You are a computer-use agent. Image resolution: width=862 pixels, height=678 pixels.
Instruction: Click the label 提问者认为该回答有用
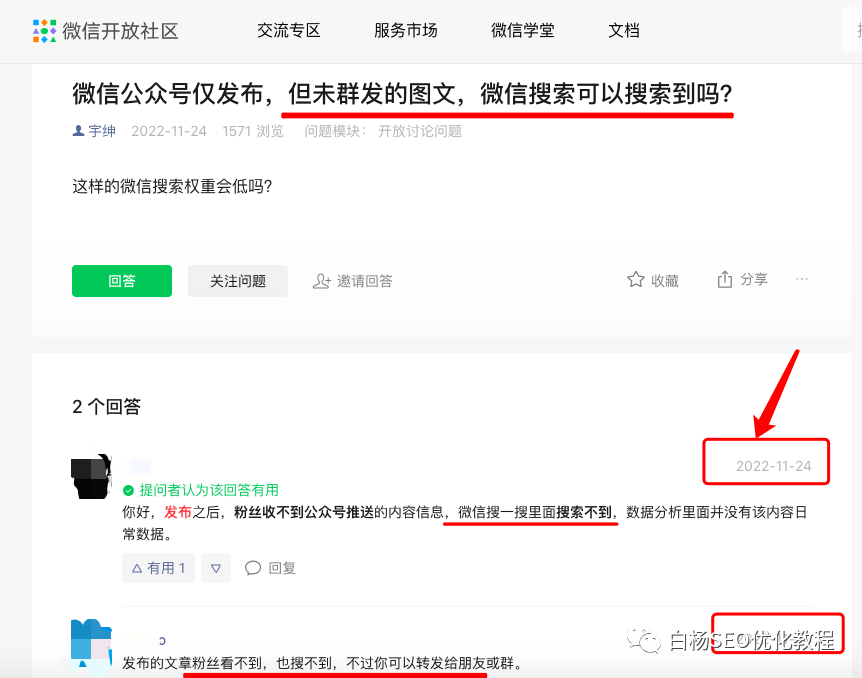coord(209,490)
